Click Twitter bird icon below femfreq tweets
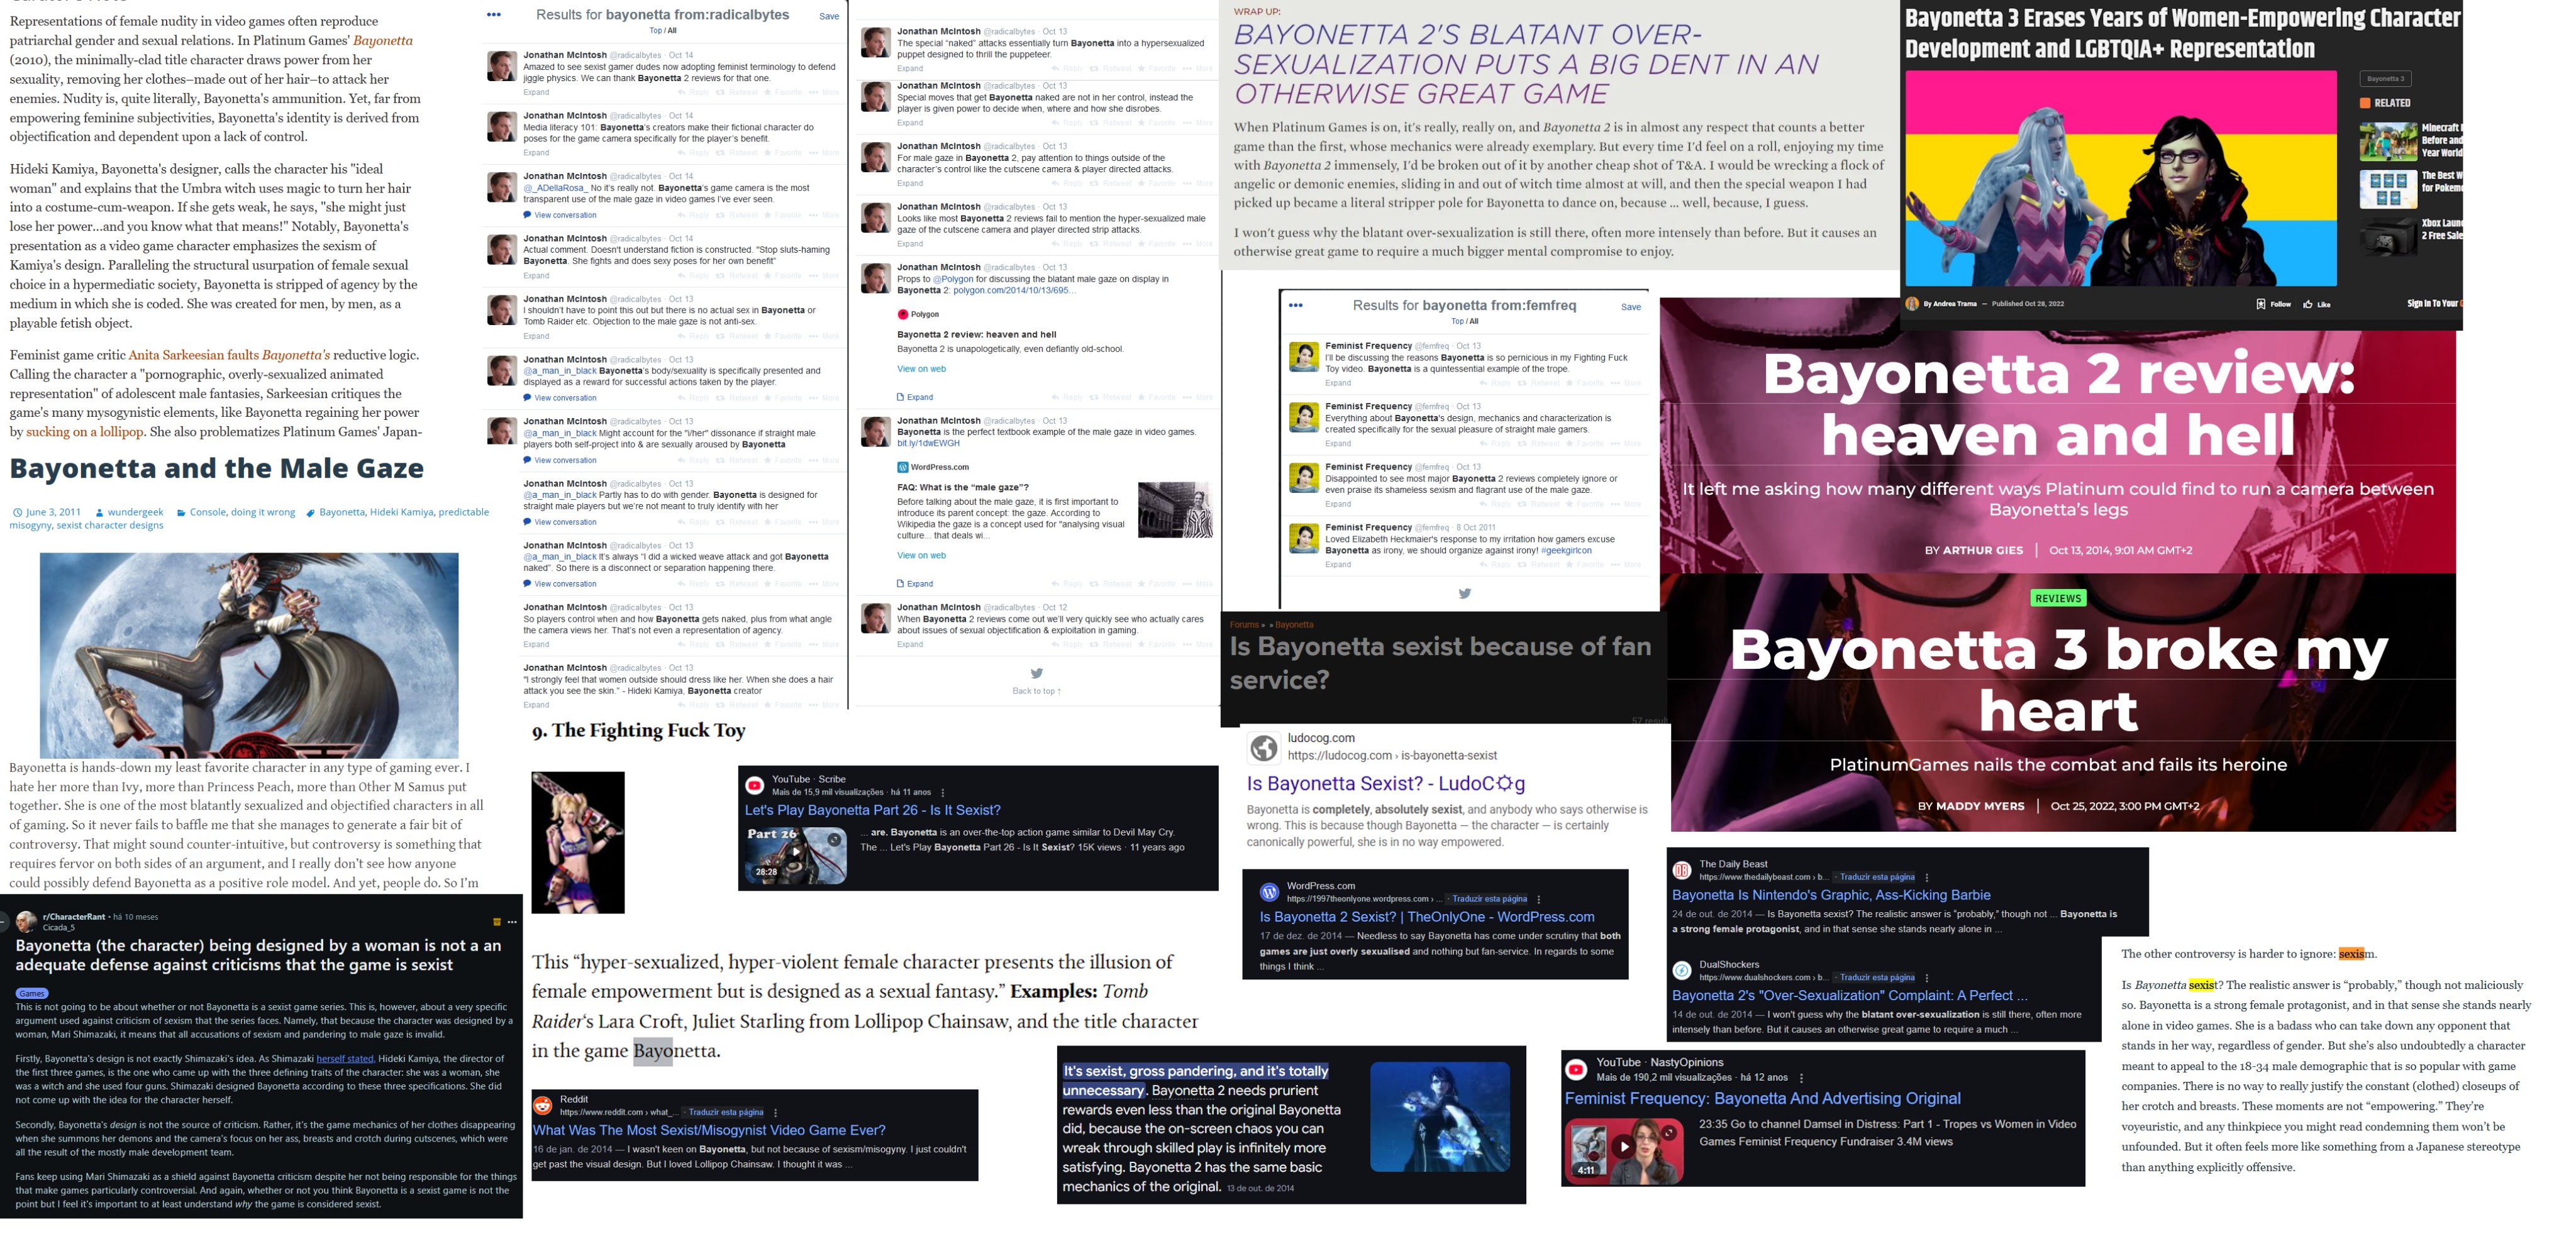Screen dimensions: 2576x1246 pyautogui.click(x=1464, y=593)
